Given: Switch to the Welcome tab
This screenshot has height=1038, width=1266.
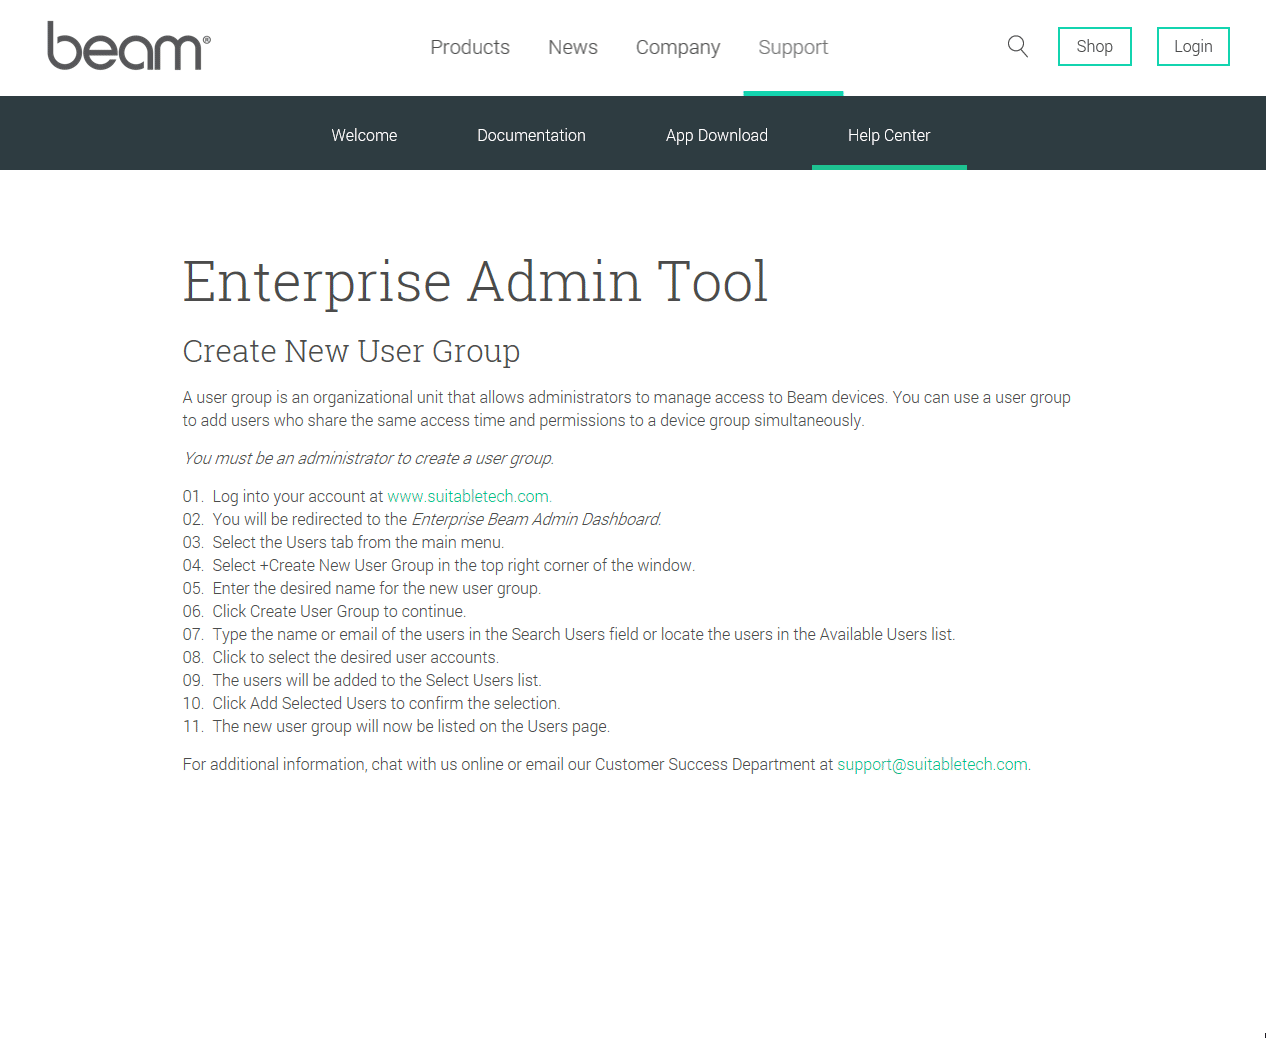Looking at the screenshot, I should 364,135.
